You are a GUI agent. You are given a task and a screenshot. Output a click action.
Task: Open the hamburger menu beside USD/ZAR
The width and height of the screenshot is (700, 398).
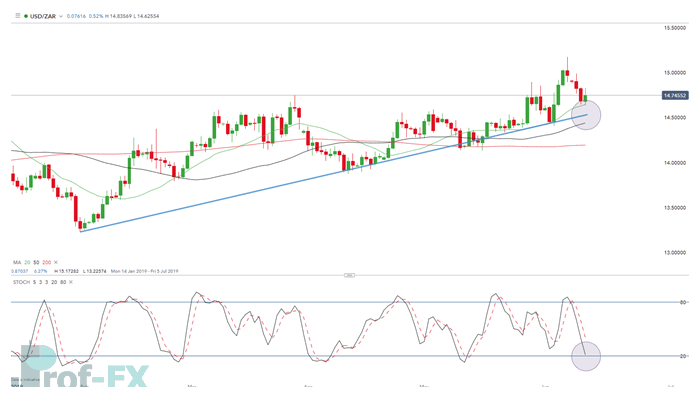(x=18, y=16)
